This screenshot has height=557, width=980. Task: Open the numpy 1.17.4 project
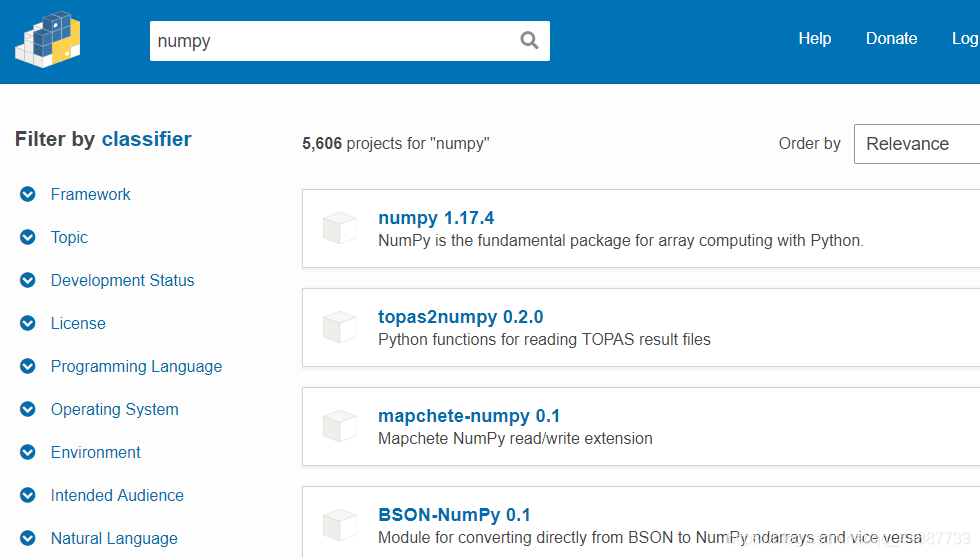coord(436,218)
